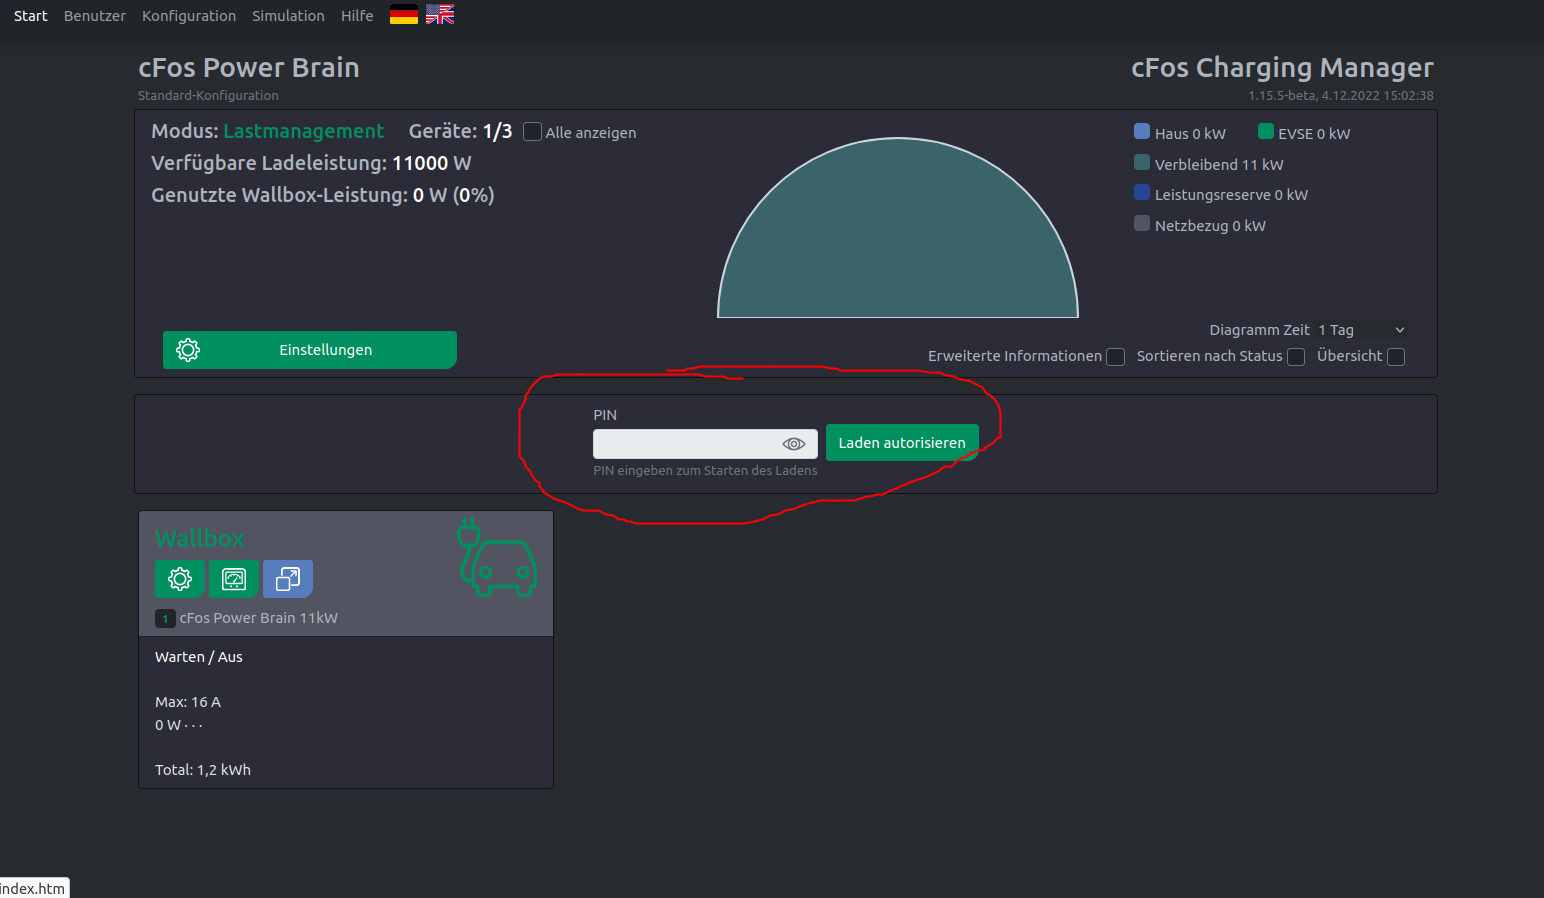Click Total: 1,2 kWh value
The image size is (1544, 898).
203,770
